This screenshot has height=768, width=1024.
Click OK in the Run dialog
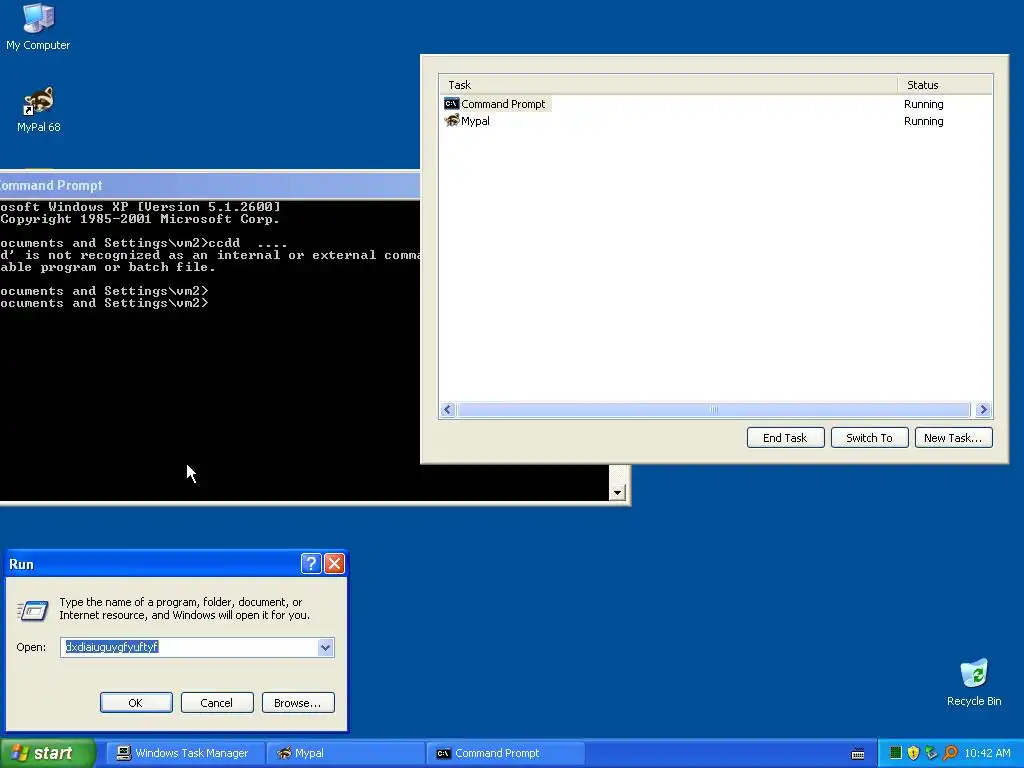tap(136, 703)
